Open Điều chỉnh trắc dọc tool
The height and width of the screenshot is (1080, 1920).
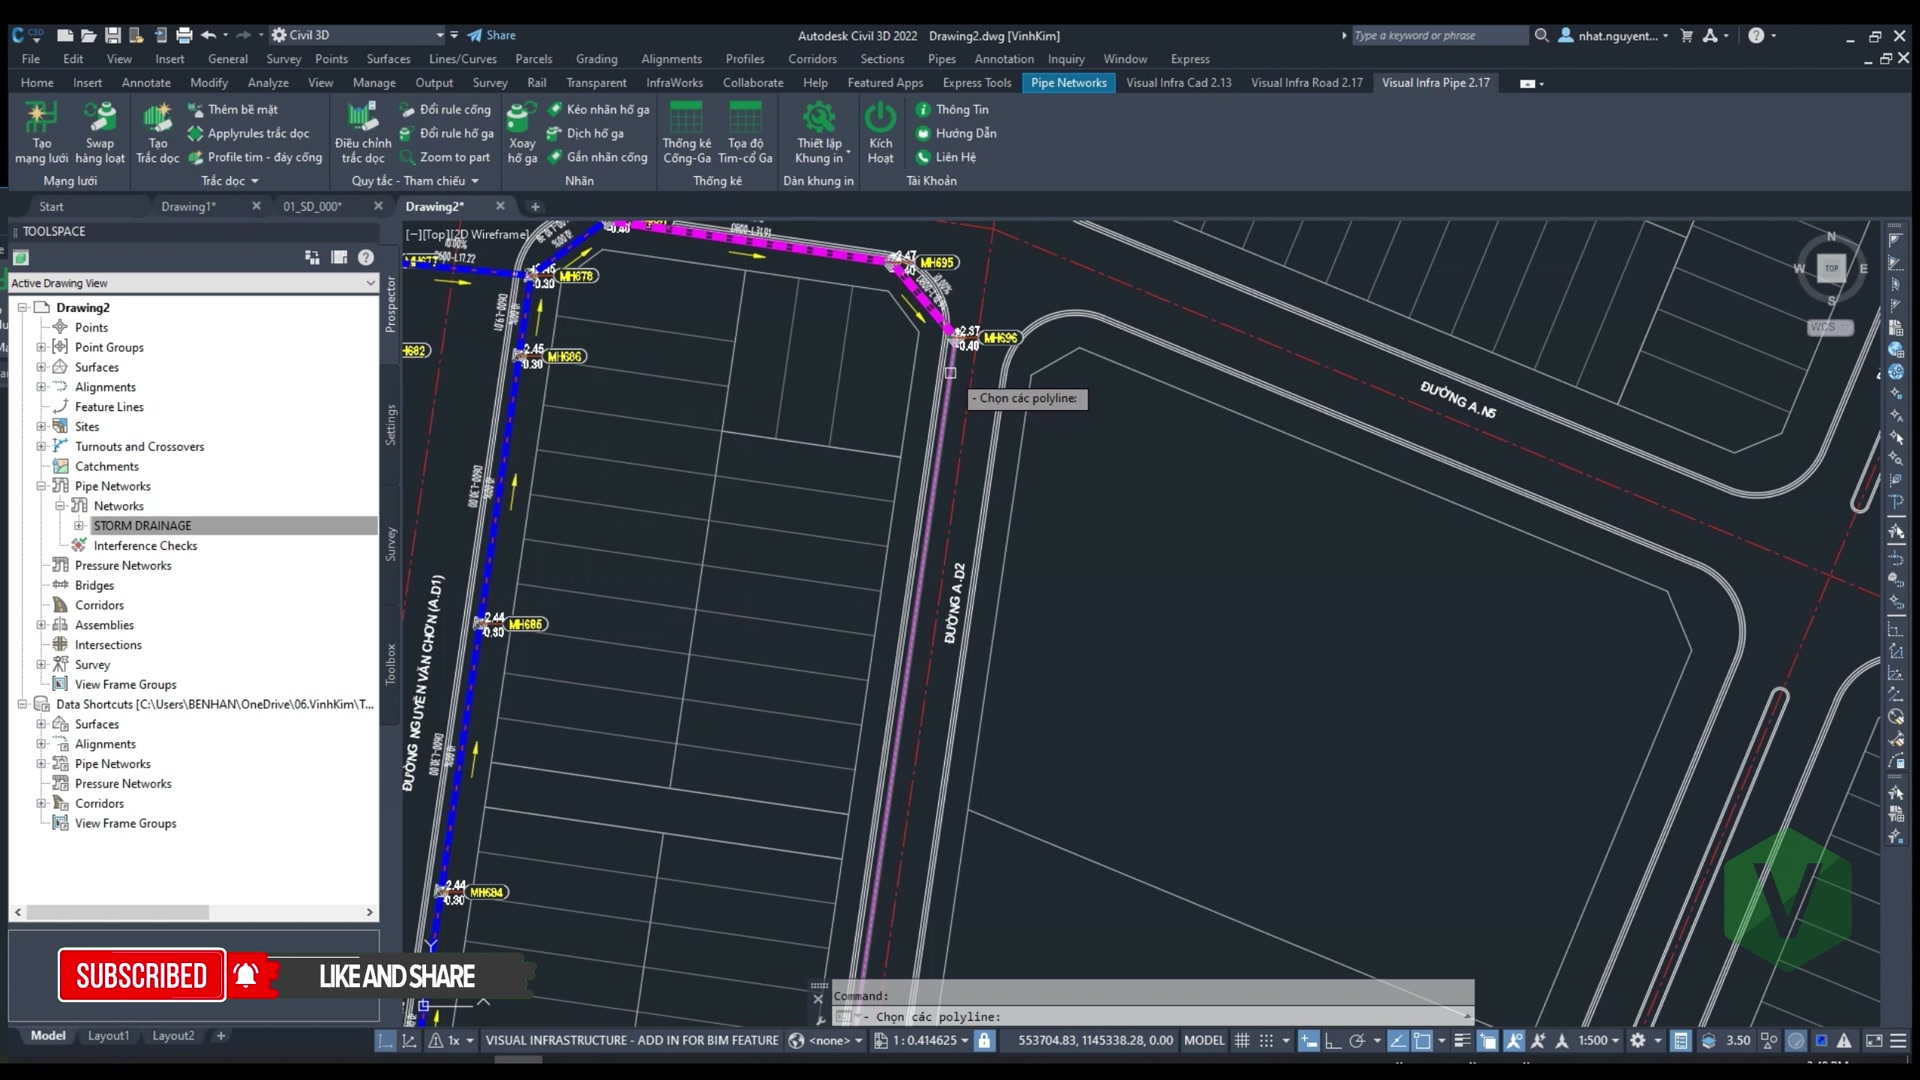point(363,133)
